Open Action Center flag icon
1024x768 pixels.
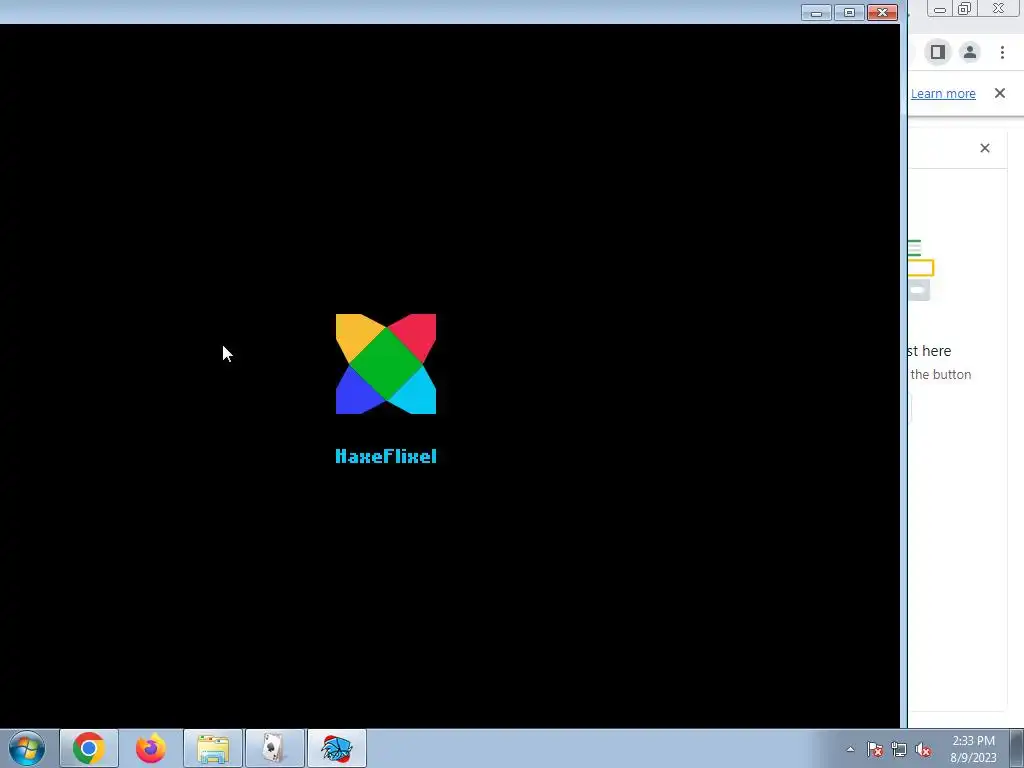pyautogui.click(x=875, y=750)
